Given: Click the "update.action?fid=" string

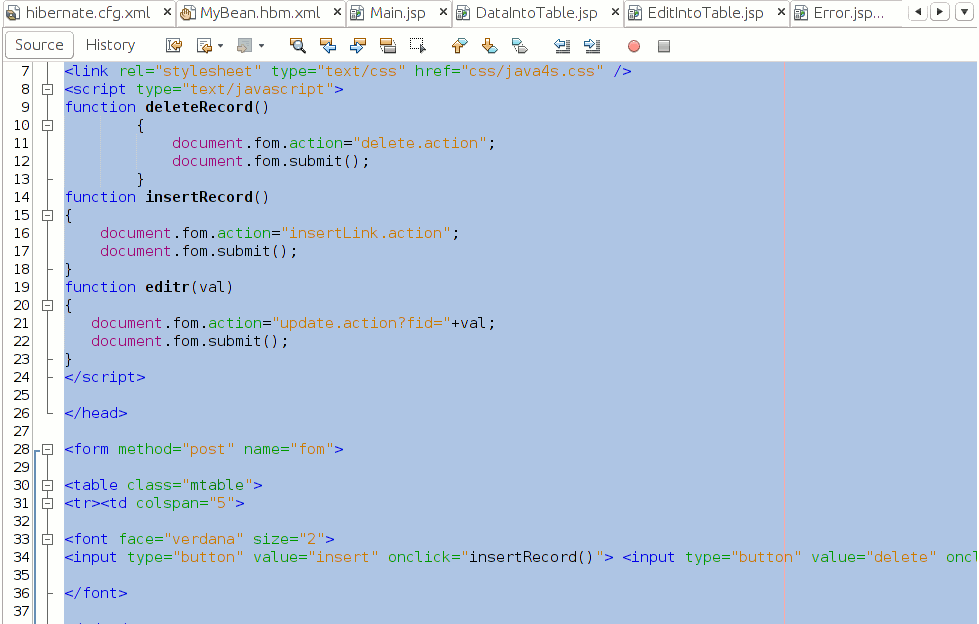Looking at the screenshot, I should [x=362, y=324].
